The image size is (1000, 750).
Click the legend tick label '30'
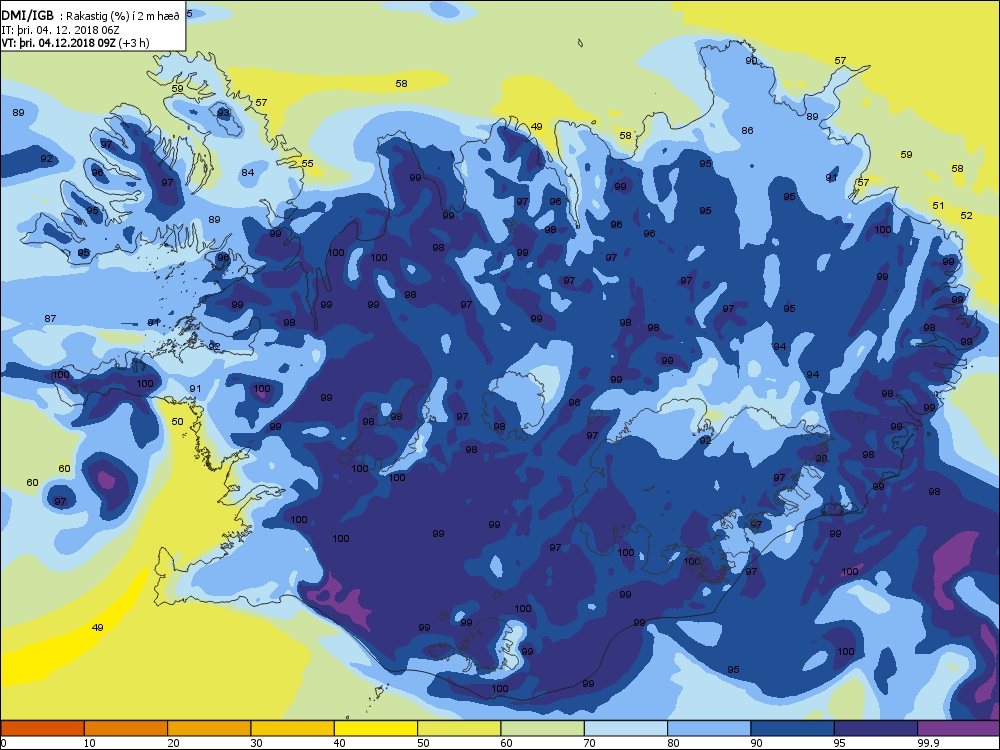tap(256, 742)
